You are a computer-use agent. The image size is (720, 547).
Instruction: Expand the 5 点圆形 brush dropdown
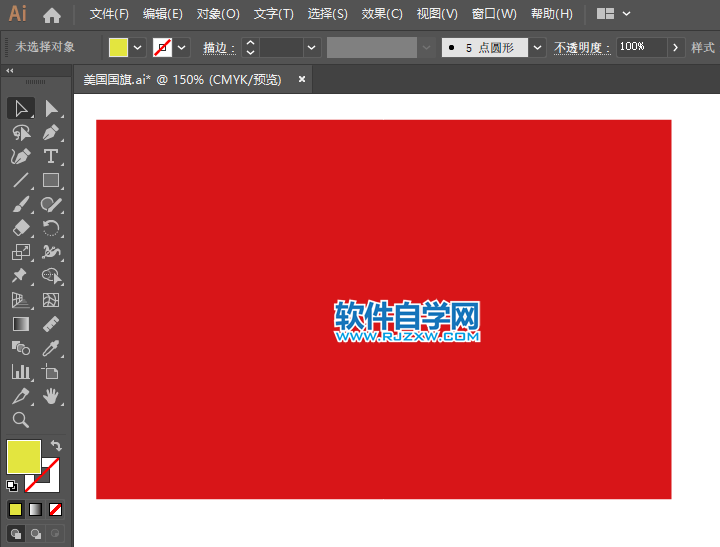point(538,47)
